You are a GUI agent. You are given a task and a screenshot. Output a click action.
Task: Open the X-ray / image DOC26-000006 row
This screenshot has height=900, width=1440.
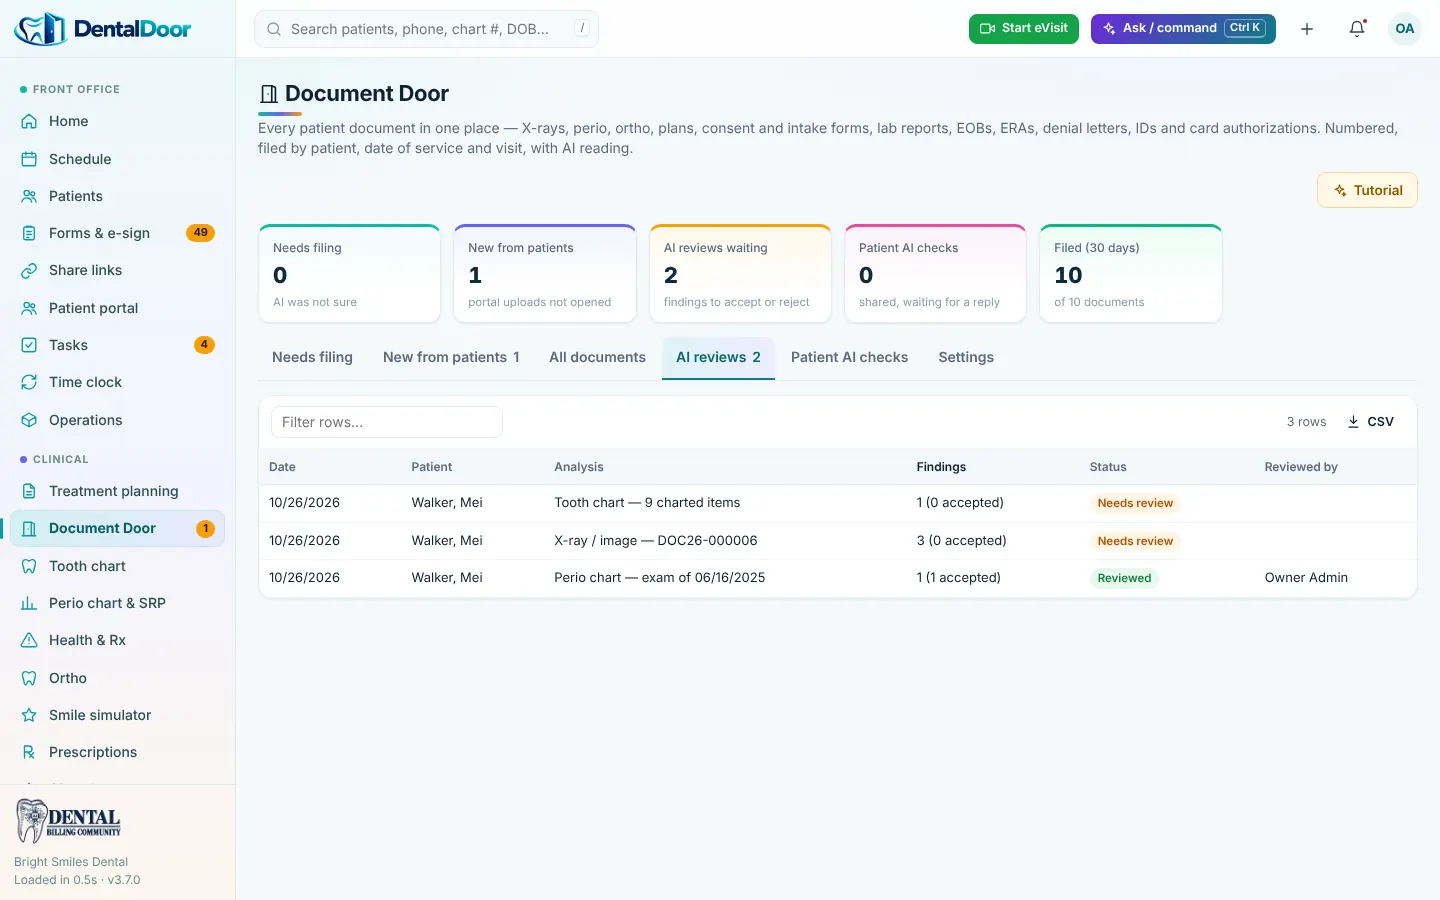pos(838,541)
